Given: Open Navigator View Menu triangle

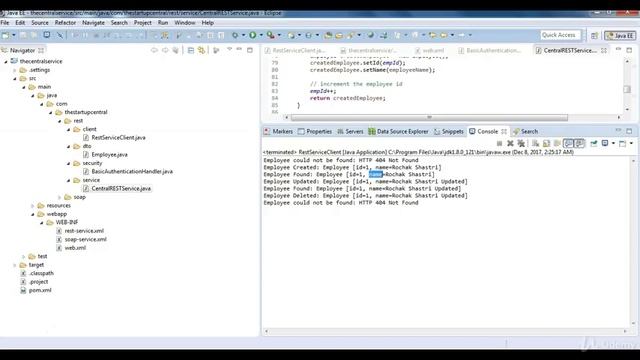Looking at the screenshot, I should click(x=229, y=50).
